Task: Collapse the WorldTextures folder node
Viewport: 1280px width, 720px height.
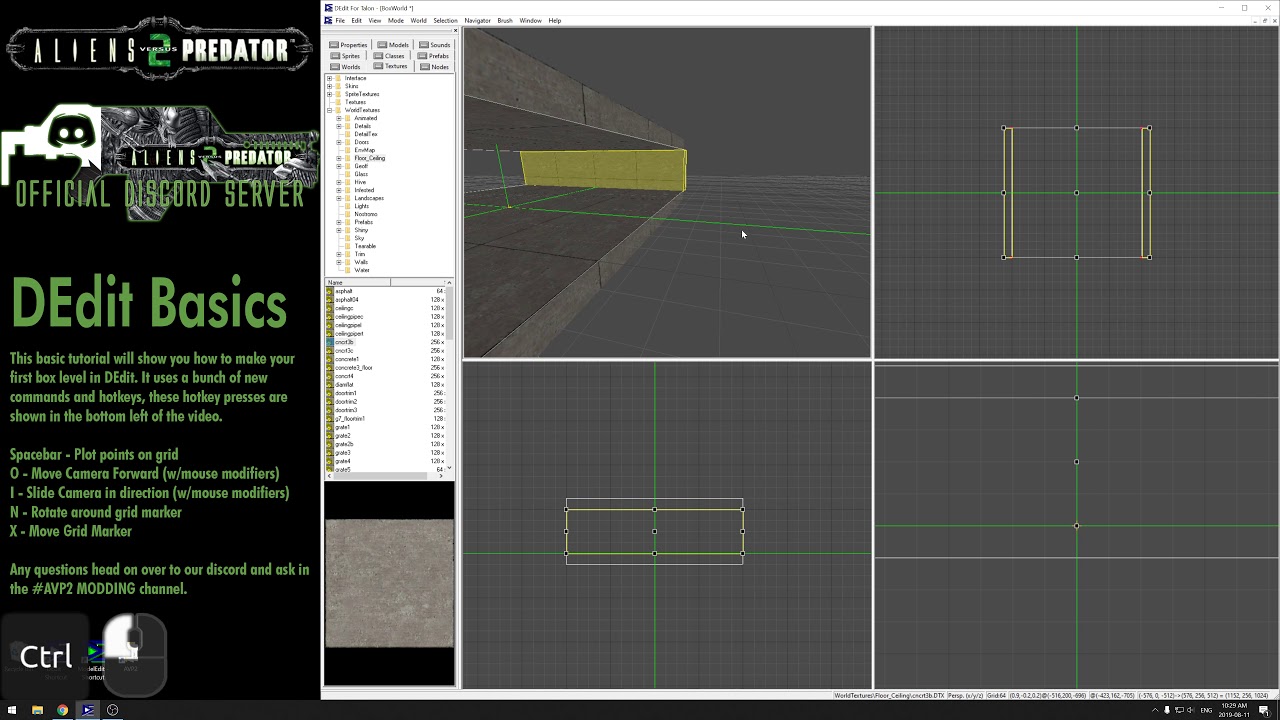Action: 329,110
